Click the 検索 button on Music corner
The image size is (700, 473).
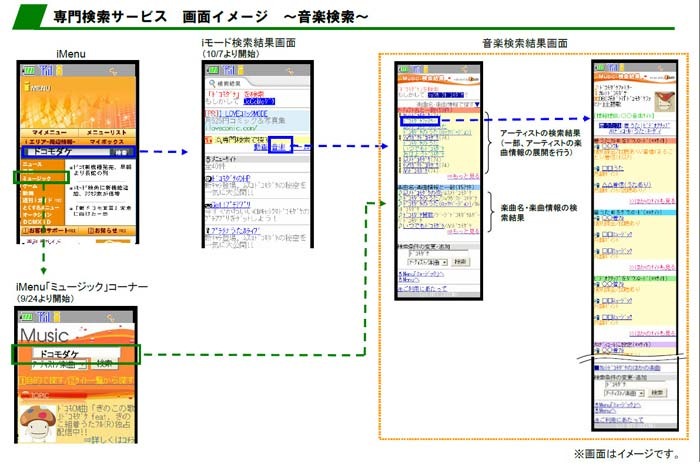tap(104, 364)
